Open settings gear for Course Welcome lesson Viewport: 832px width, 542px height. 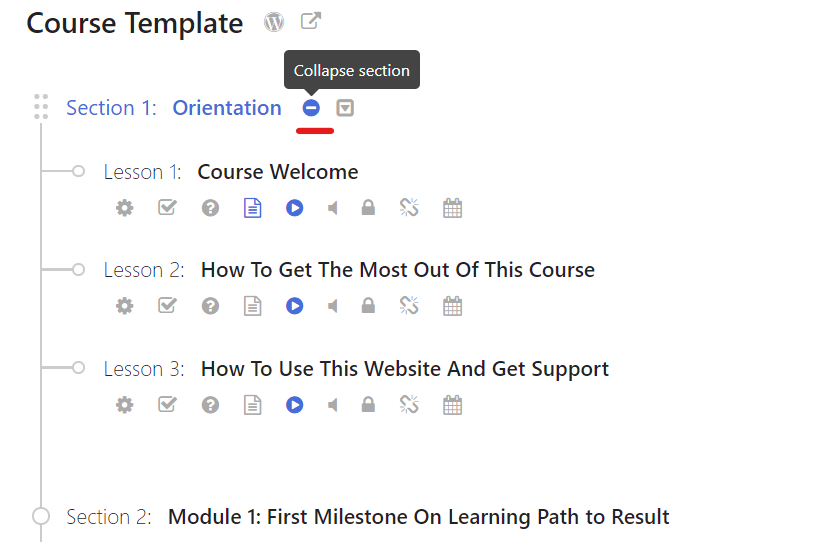point(124,208)
